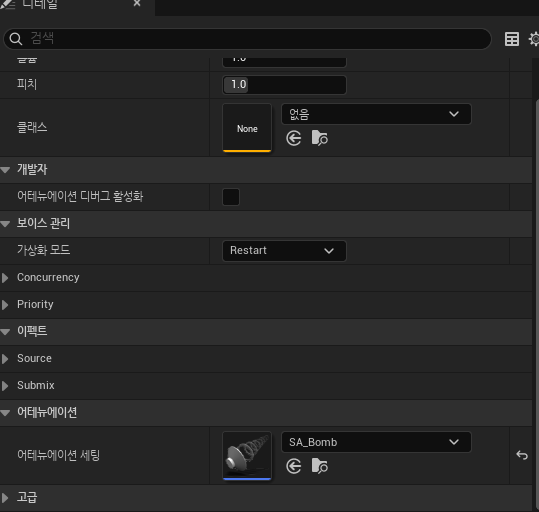The image size is (539, 512).
Task: Collapse the 어테뉴에이션 section
Action: pyautogui.click(x=5, y=413)
